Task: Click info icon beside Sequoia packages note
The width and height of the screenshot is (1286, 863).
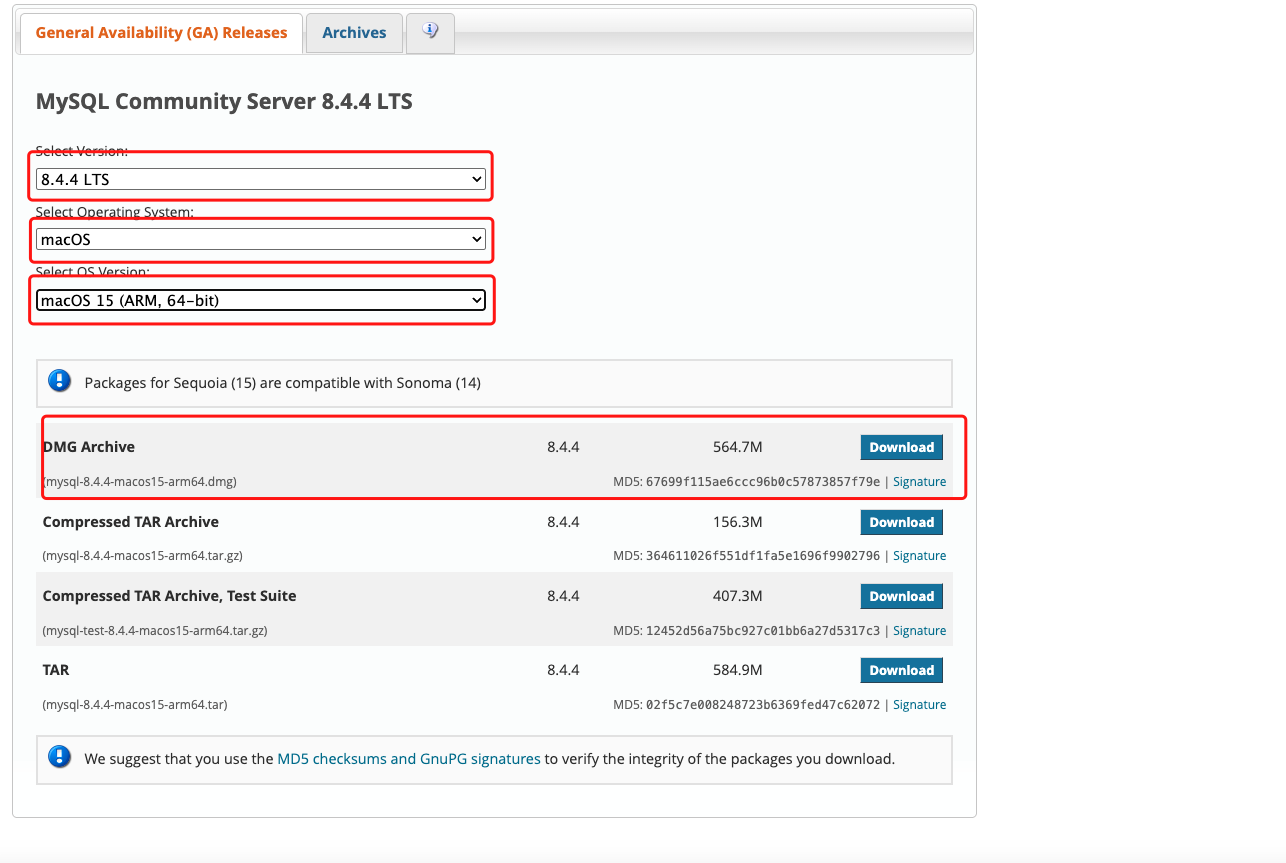Action: pyautogui.click(x=60, y=381)
